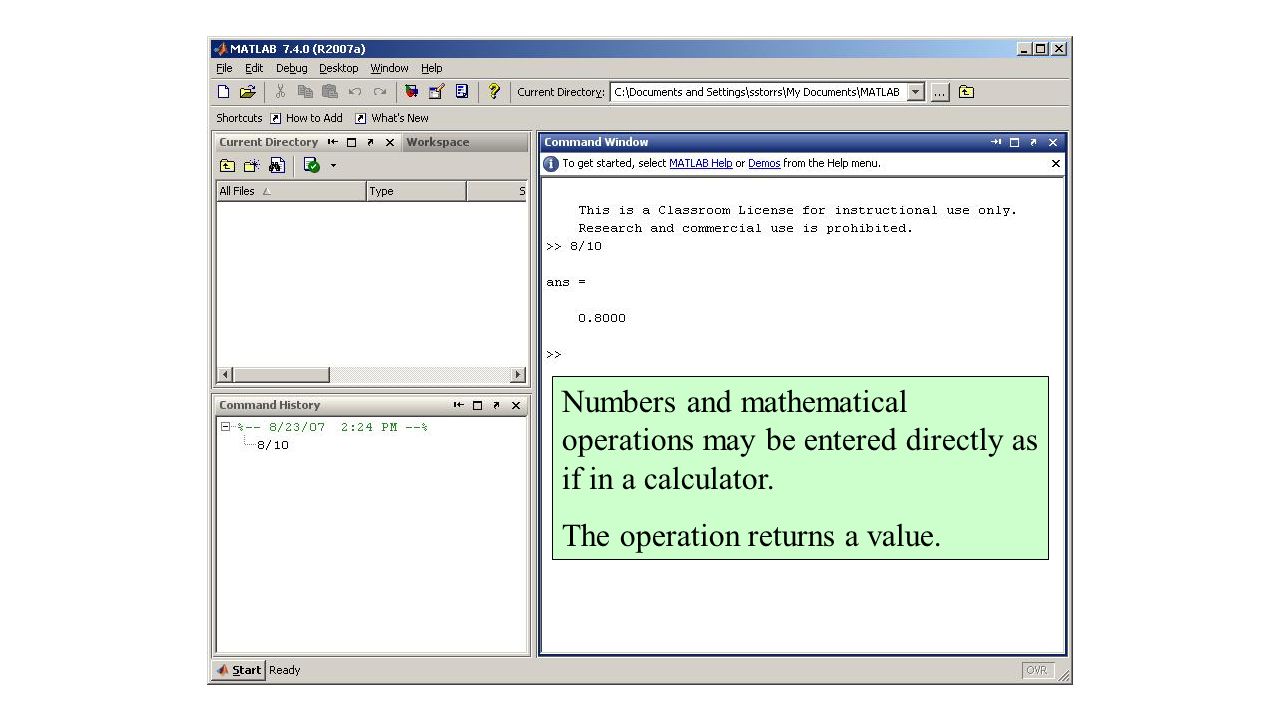
Task: Open the Help menu
Action: tap(431, 68)
